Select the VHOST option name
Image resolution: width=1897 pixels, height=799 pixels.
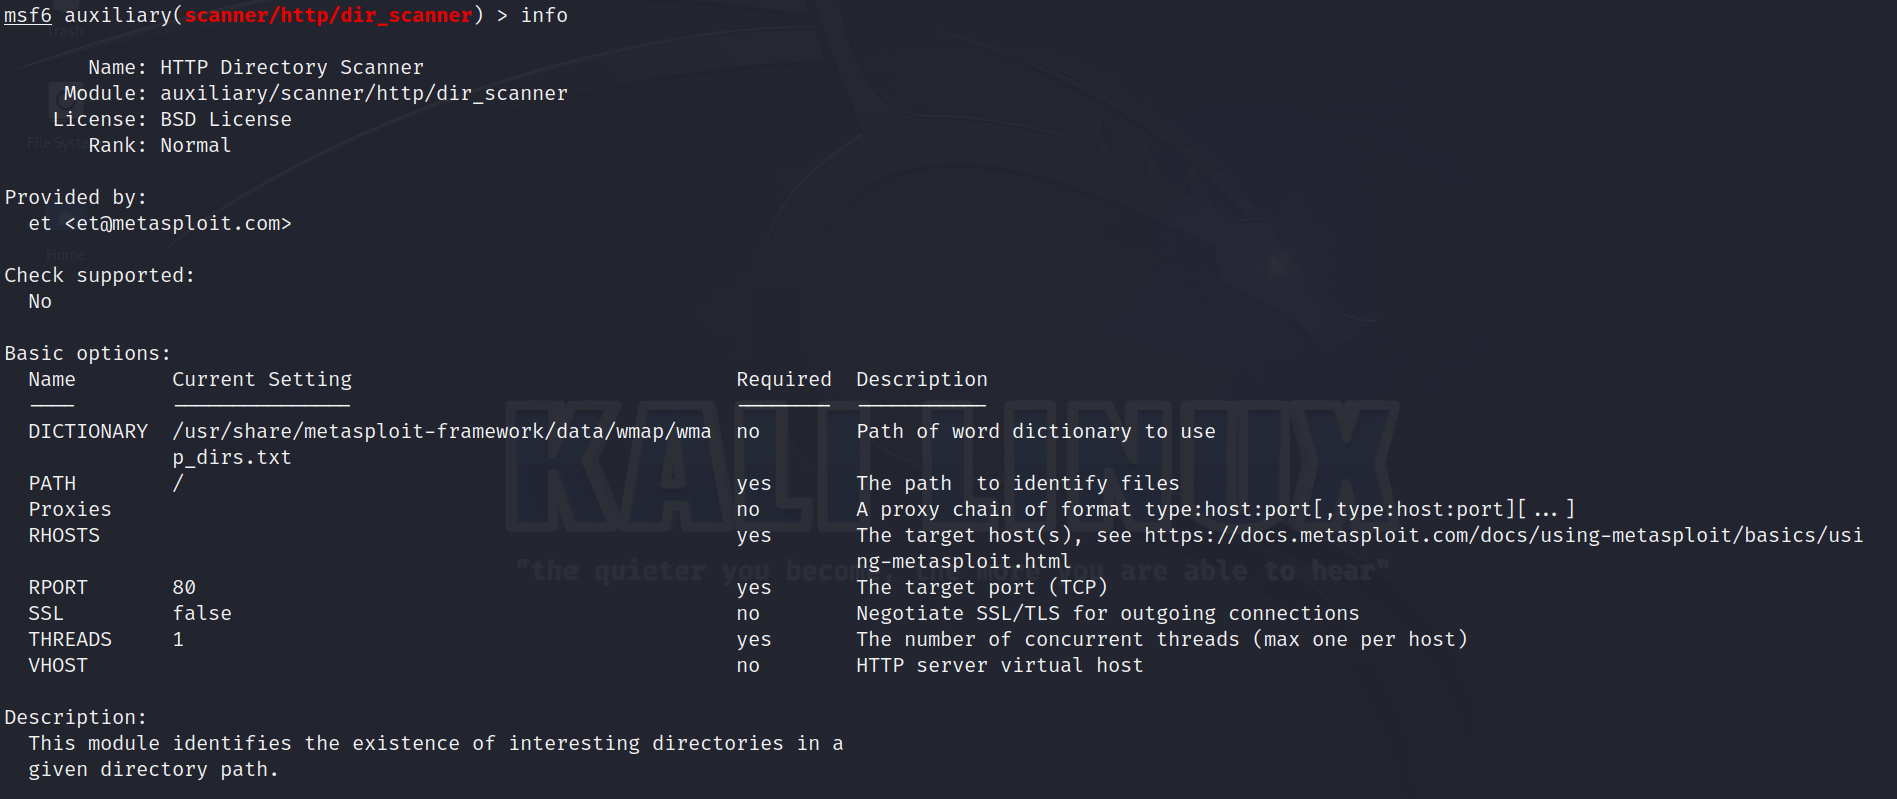pos(58,665)
